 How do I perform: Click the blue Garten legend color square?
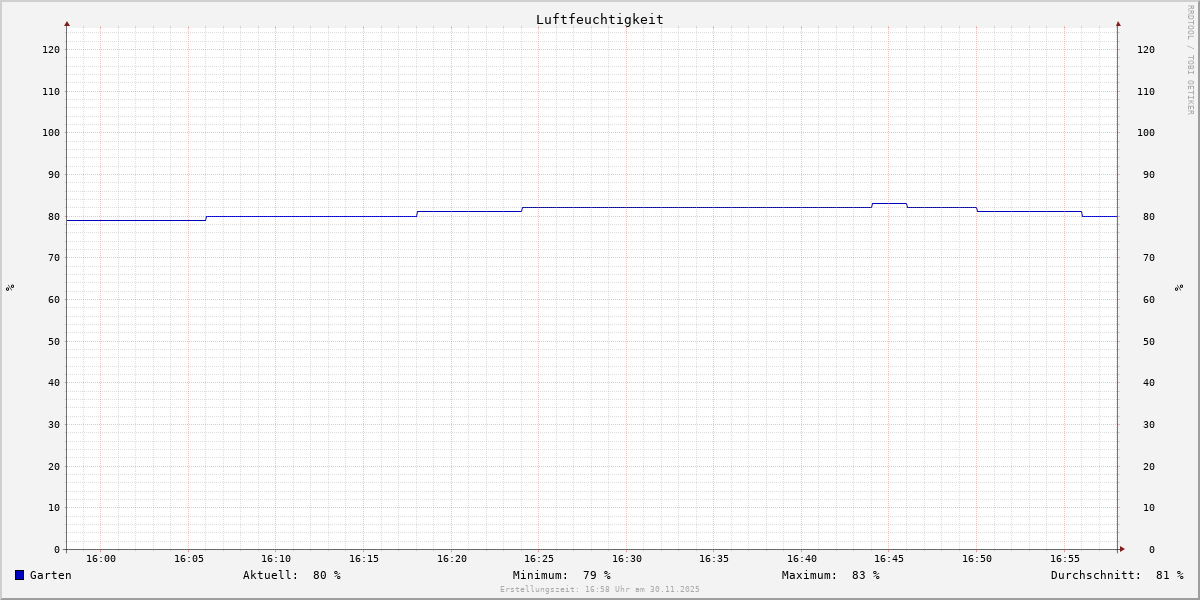point(19,575)
